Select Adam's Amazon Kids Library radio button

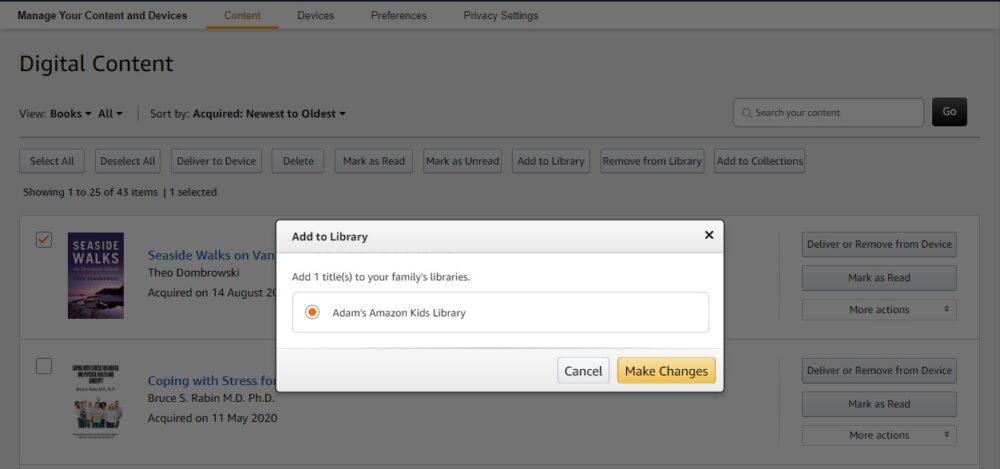point(312,313)
